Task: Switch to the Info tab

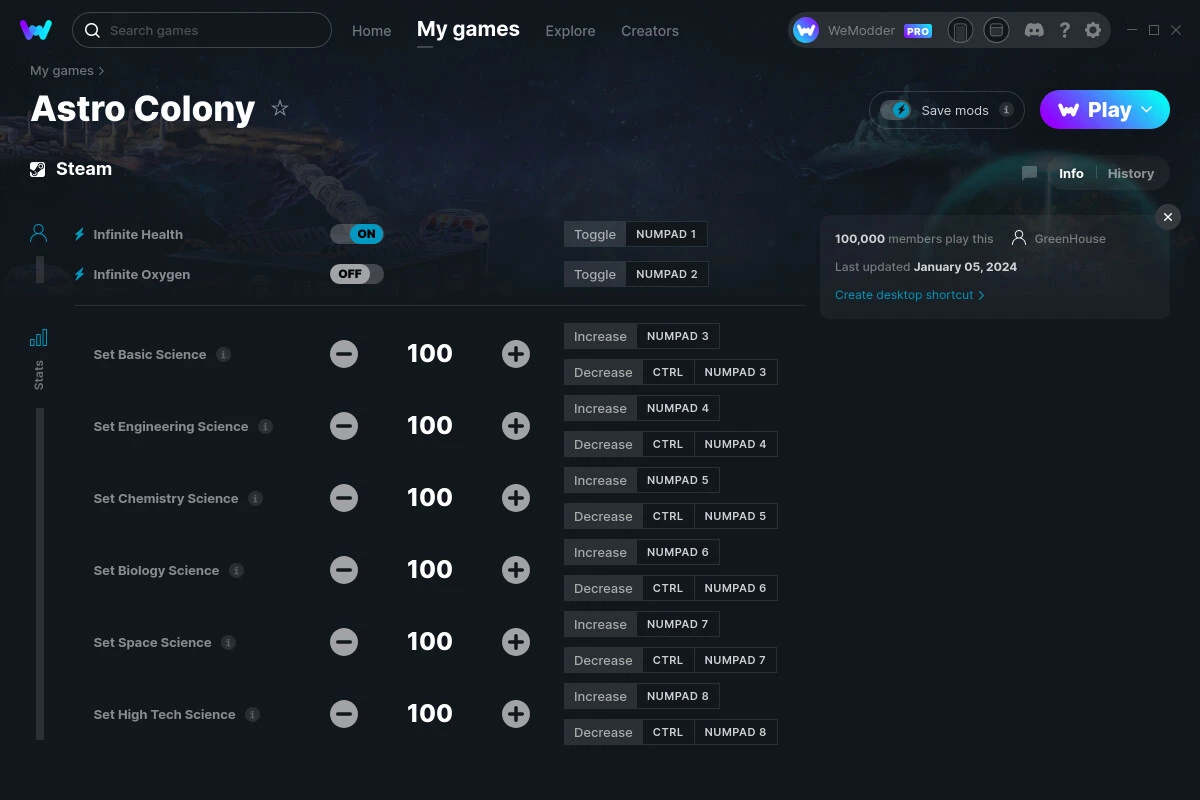Action: [1071, 173]
